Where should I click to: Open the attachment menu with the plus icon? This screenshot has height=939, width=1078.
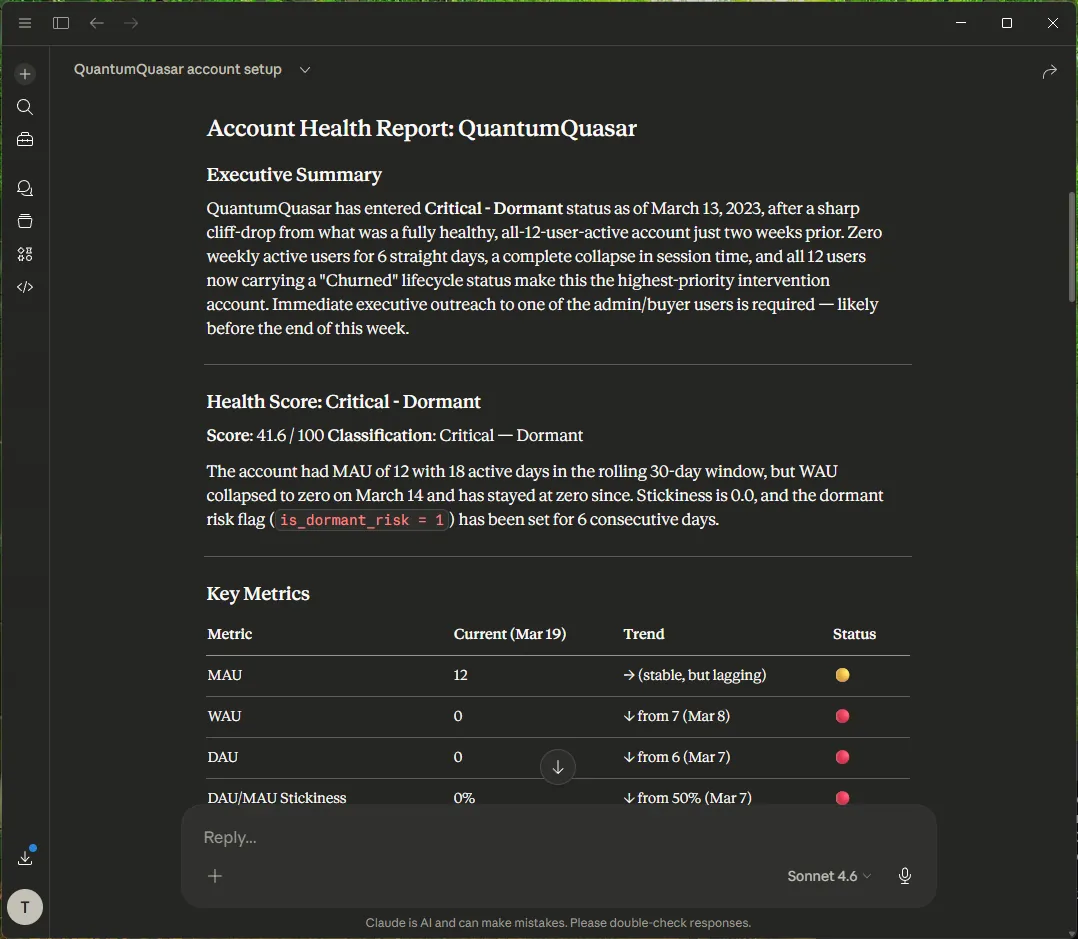click(215, 876)
